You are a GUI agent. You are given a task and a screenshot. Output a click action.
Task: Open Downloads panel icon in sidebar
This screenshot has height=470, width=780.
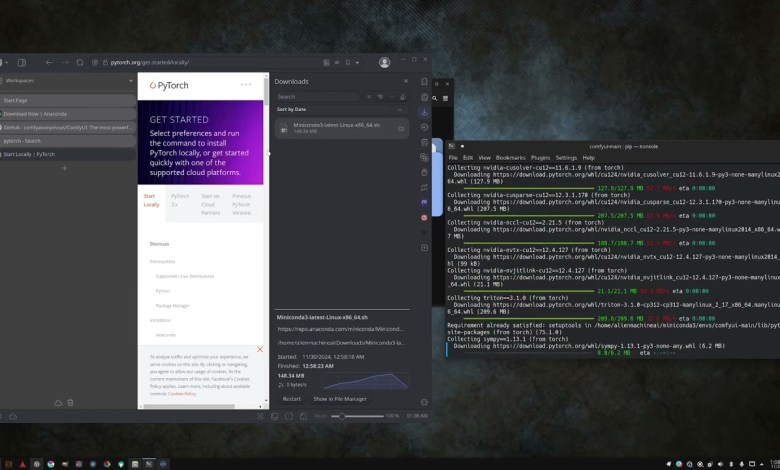424,112
